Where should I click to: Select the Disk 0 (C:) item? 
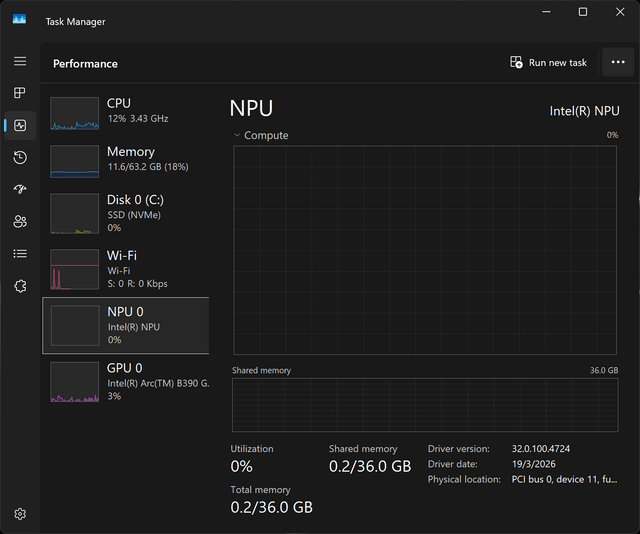[126, 213]
